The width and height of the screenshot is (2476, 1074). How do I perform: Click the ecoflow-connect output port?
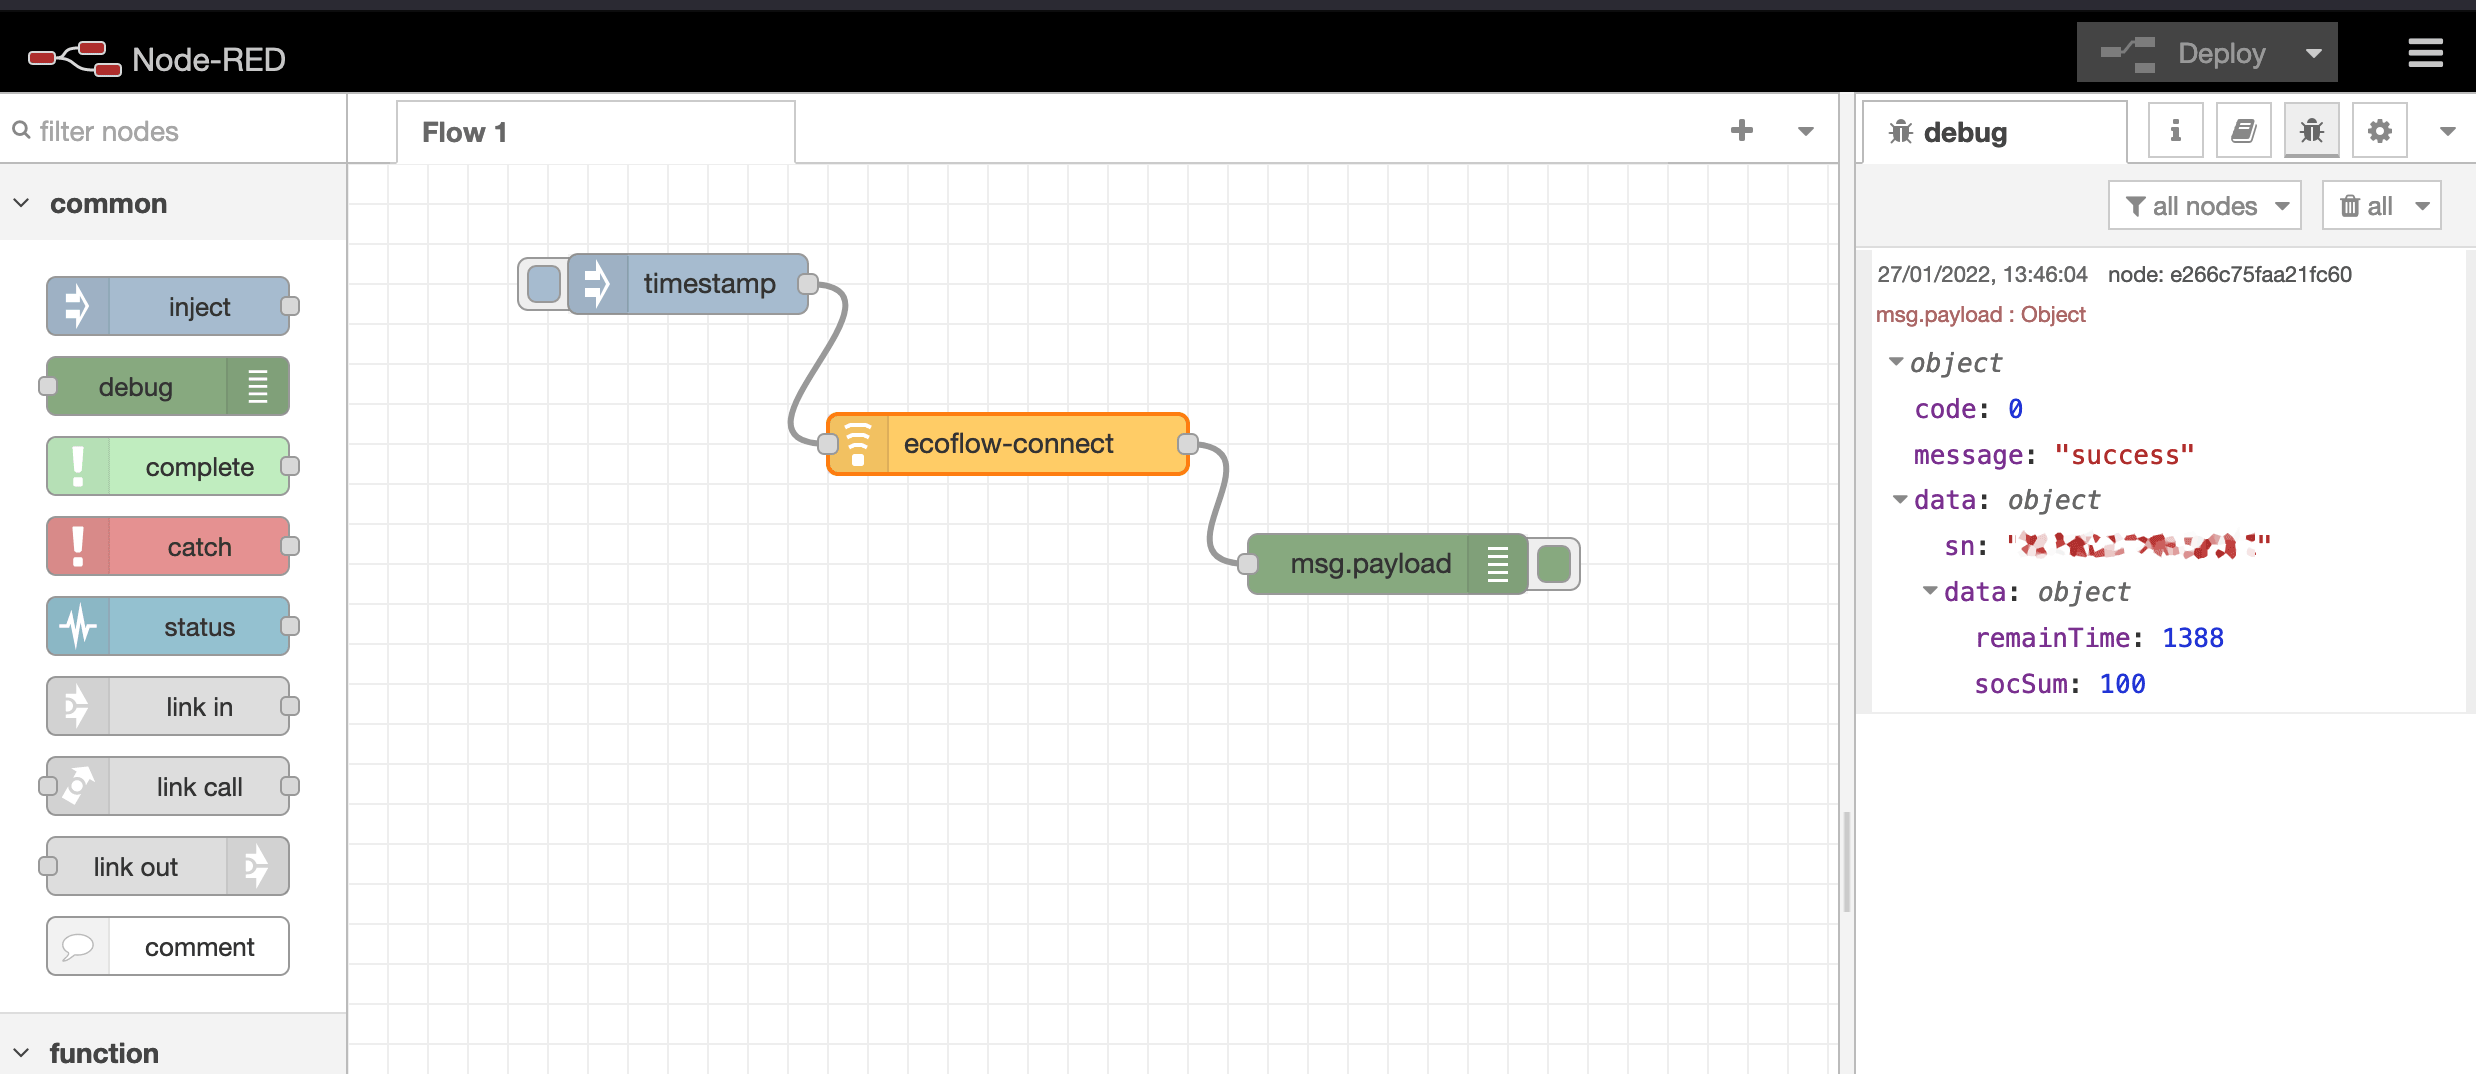(x=1188, y=444)
